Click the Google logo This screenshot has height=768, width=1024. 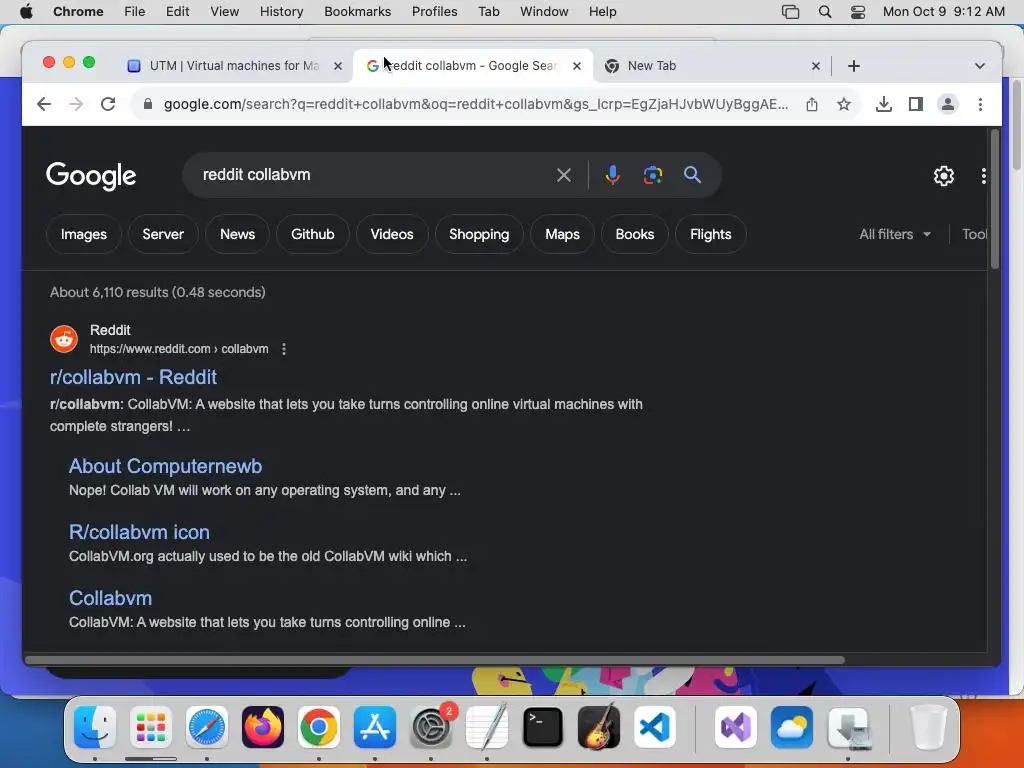tap(91, 176)
